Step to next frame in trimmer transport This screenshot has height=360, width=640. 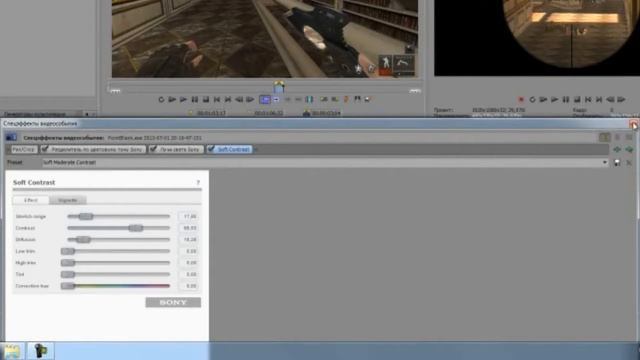click(250, 99)
